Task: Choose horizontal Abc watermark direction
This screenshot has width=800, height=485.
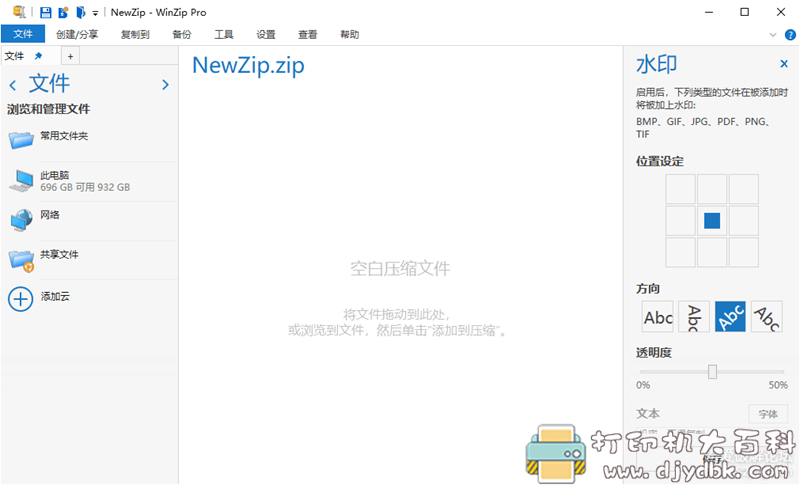Action: pos(658,317)
